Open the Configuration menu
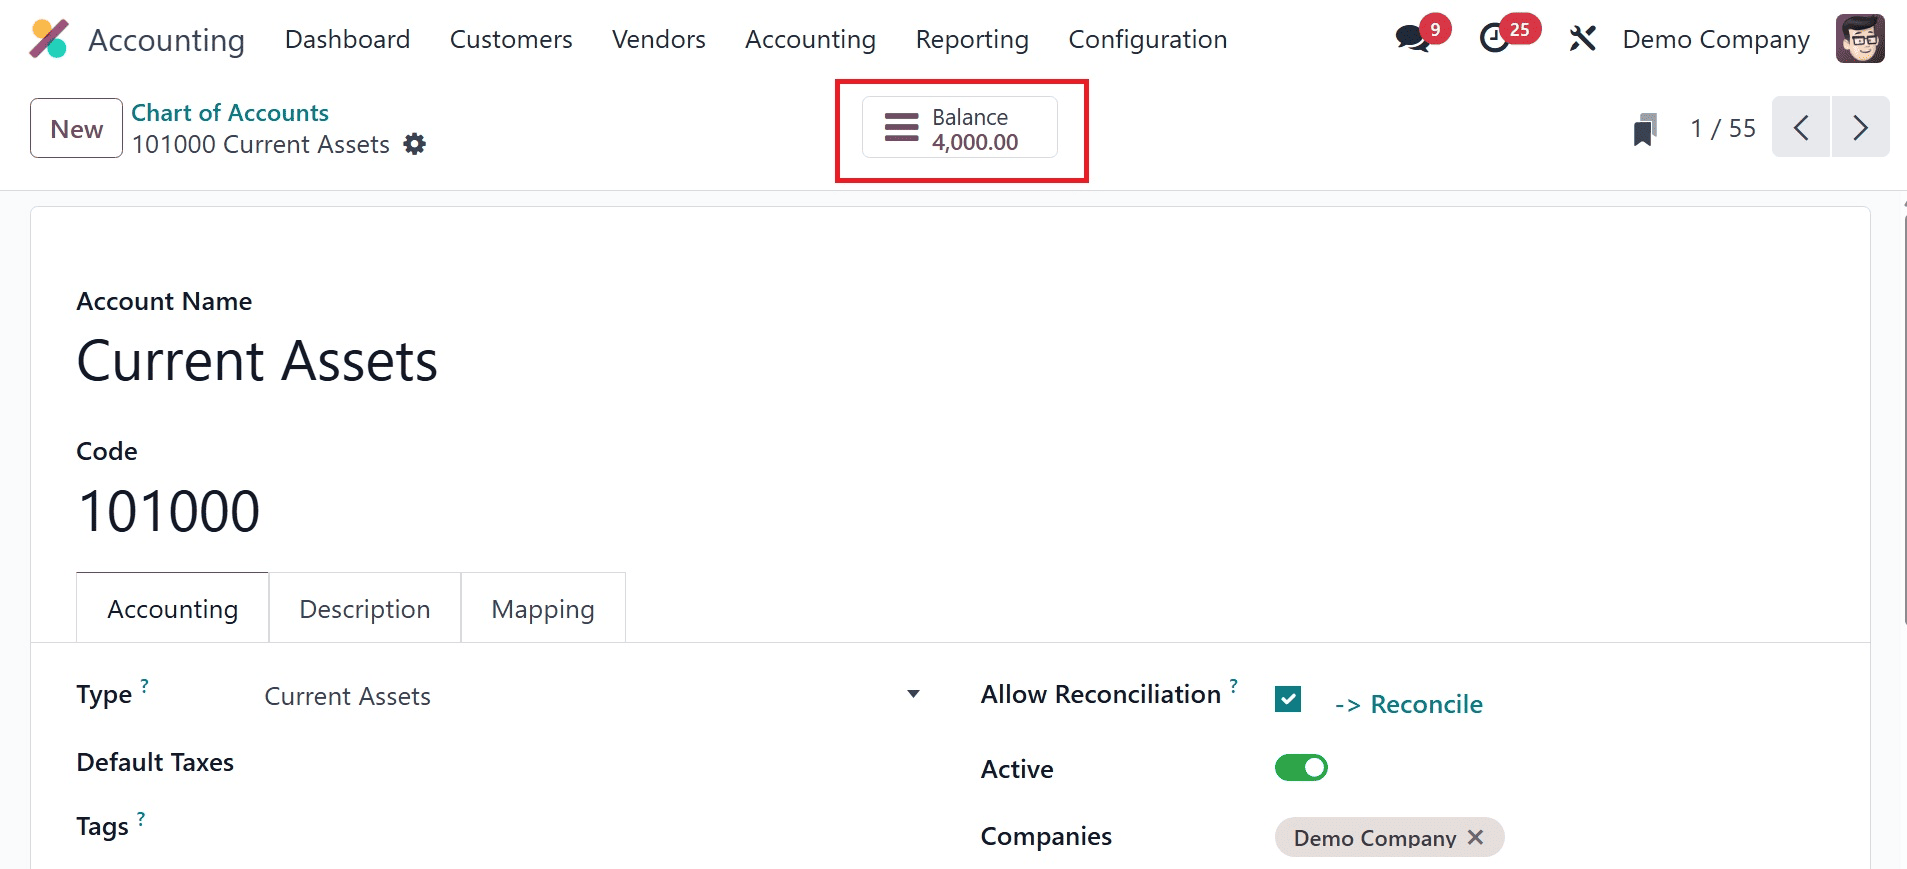This screenshot has height=869, width=1907. pyautogui.click(x=1148, y=39)
